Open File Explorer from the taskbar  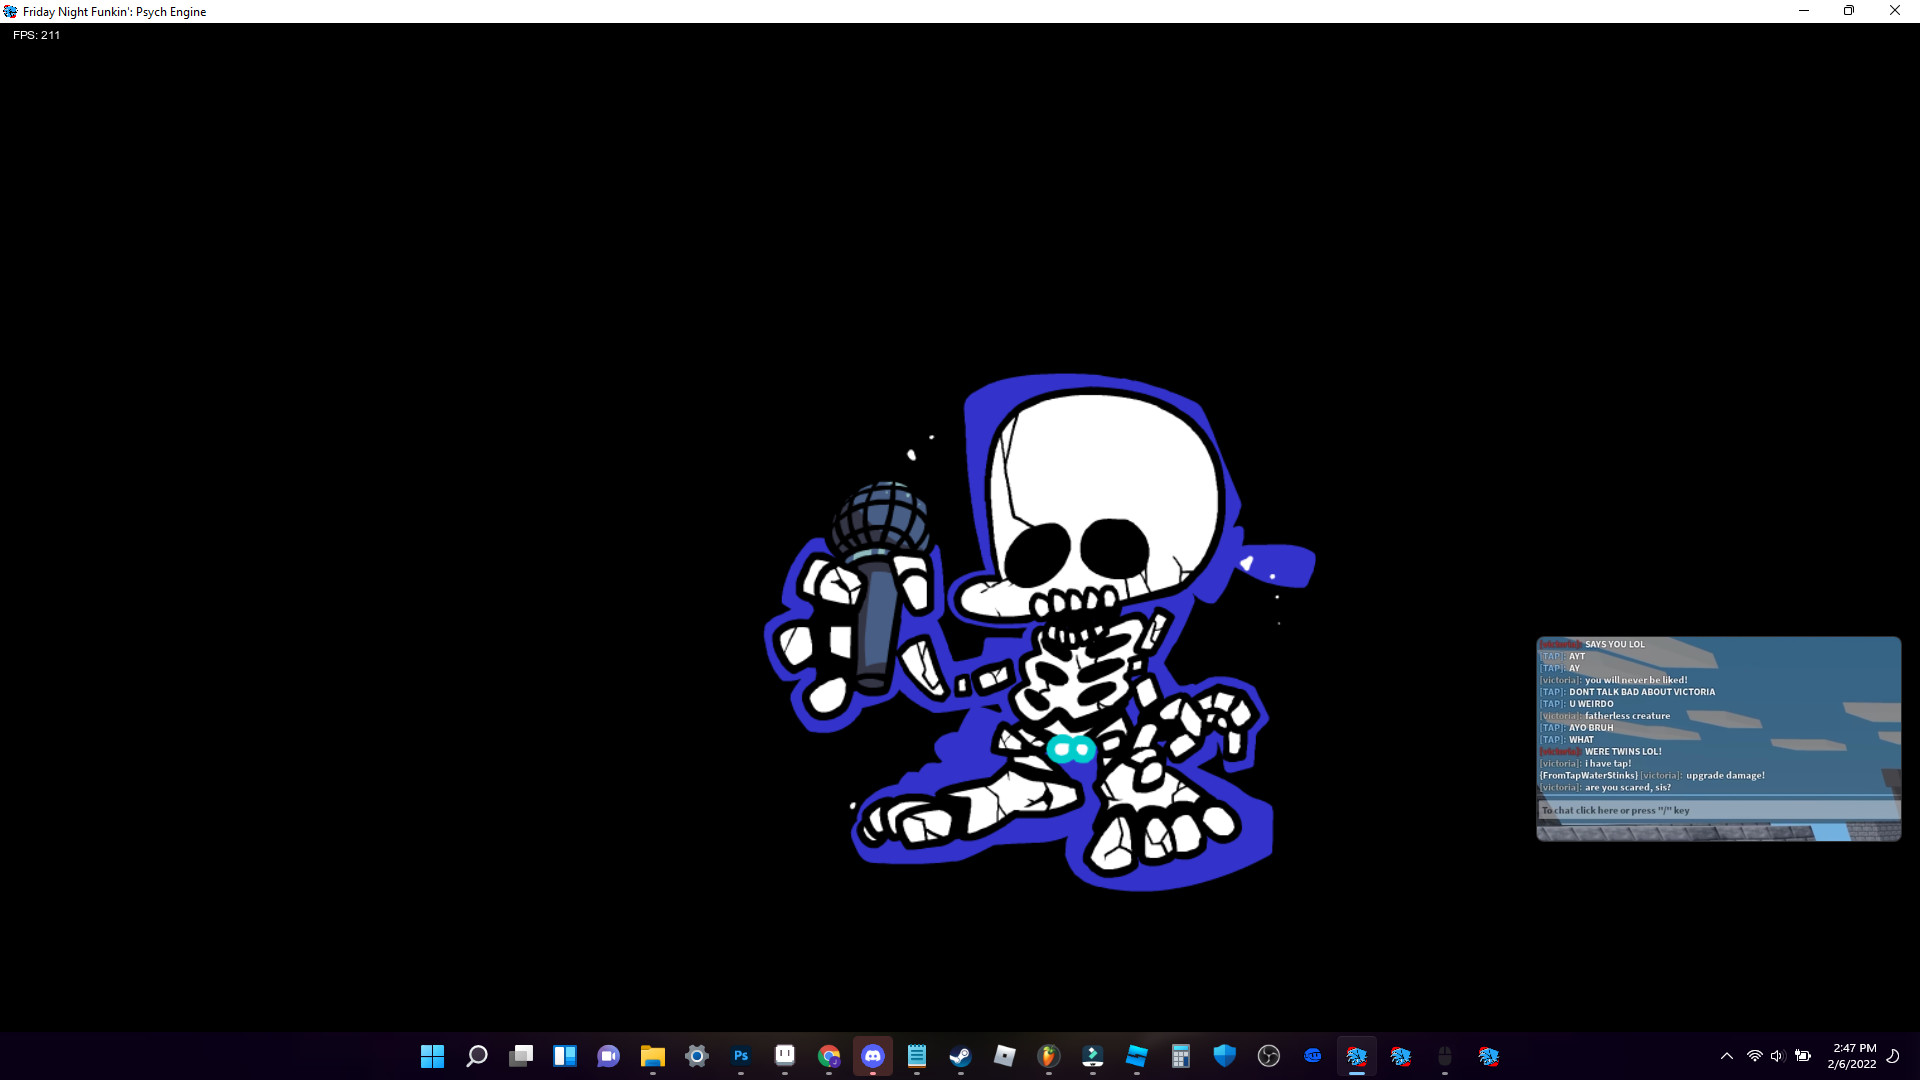tap(653, 1055)
